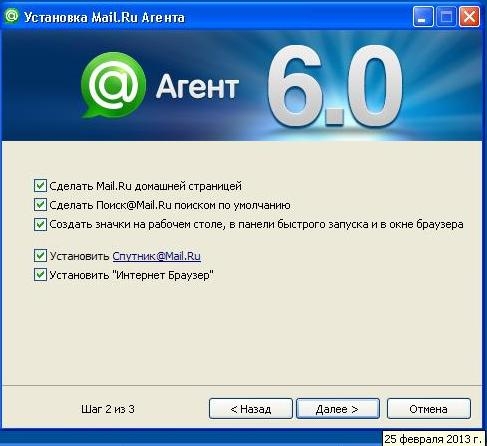Close the installer with the red X
487x446 pixels.
click(469, 16)
